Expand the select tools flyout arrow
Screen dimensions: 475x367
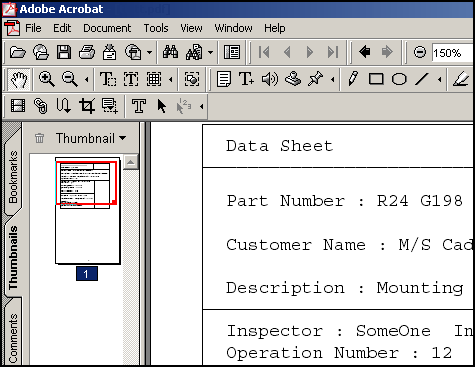click(x=171, y=79)
